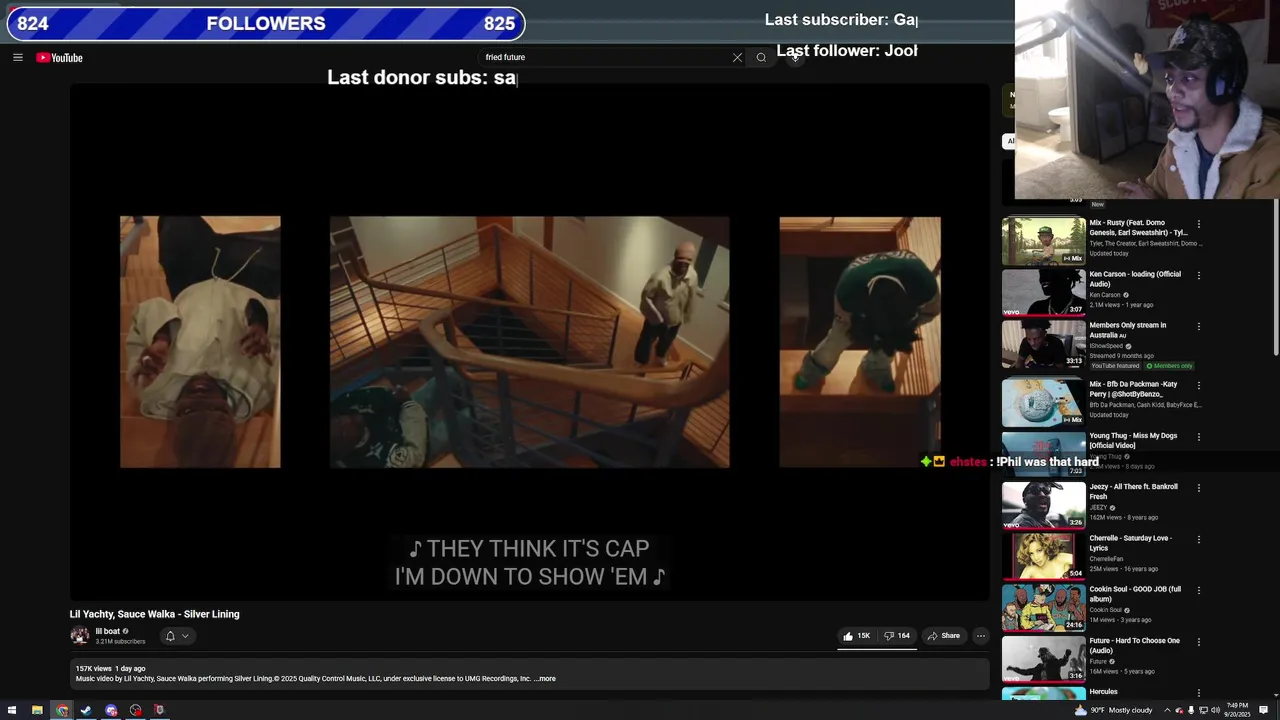Expand description with '...more' link
This screenshot has height=720, width=1280.
coord(545,679)
